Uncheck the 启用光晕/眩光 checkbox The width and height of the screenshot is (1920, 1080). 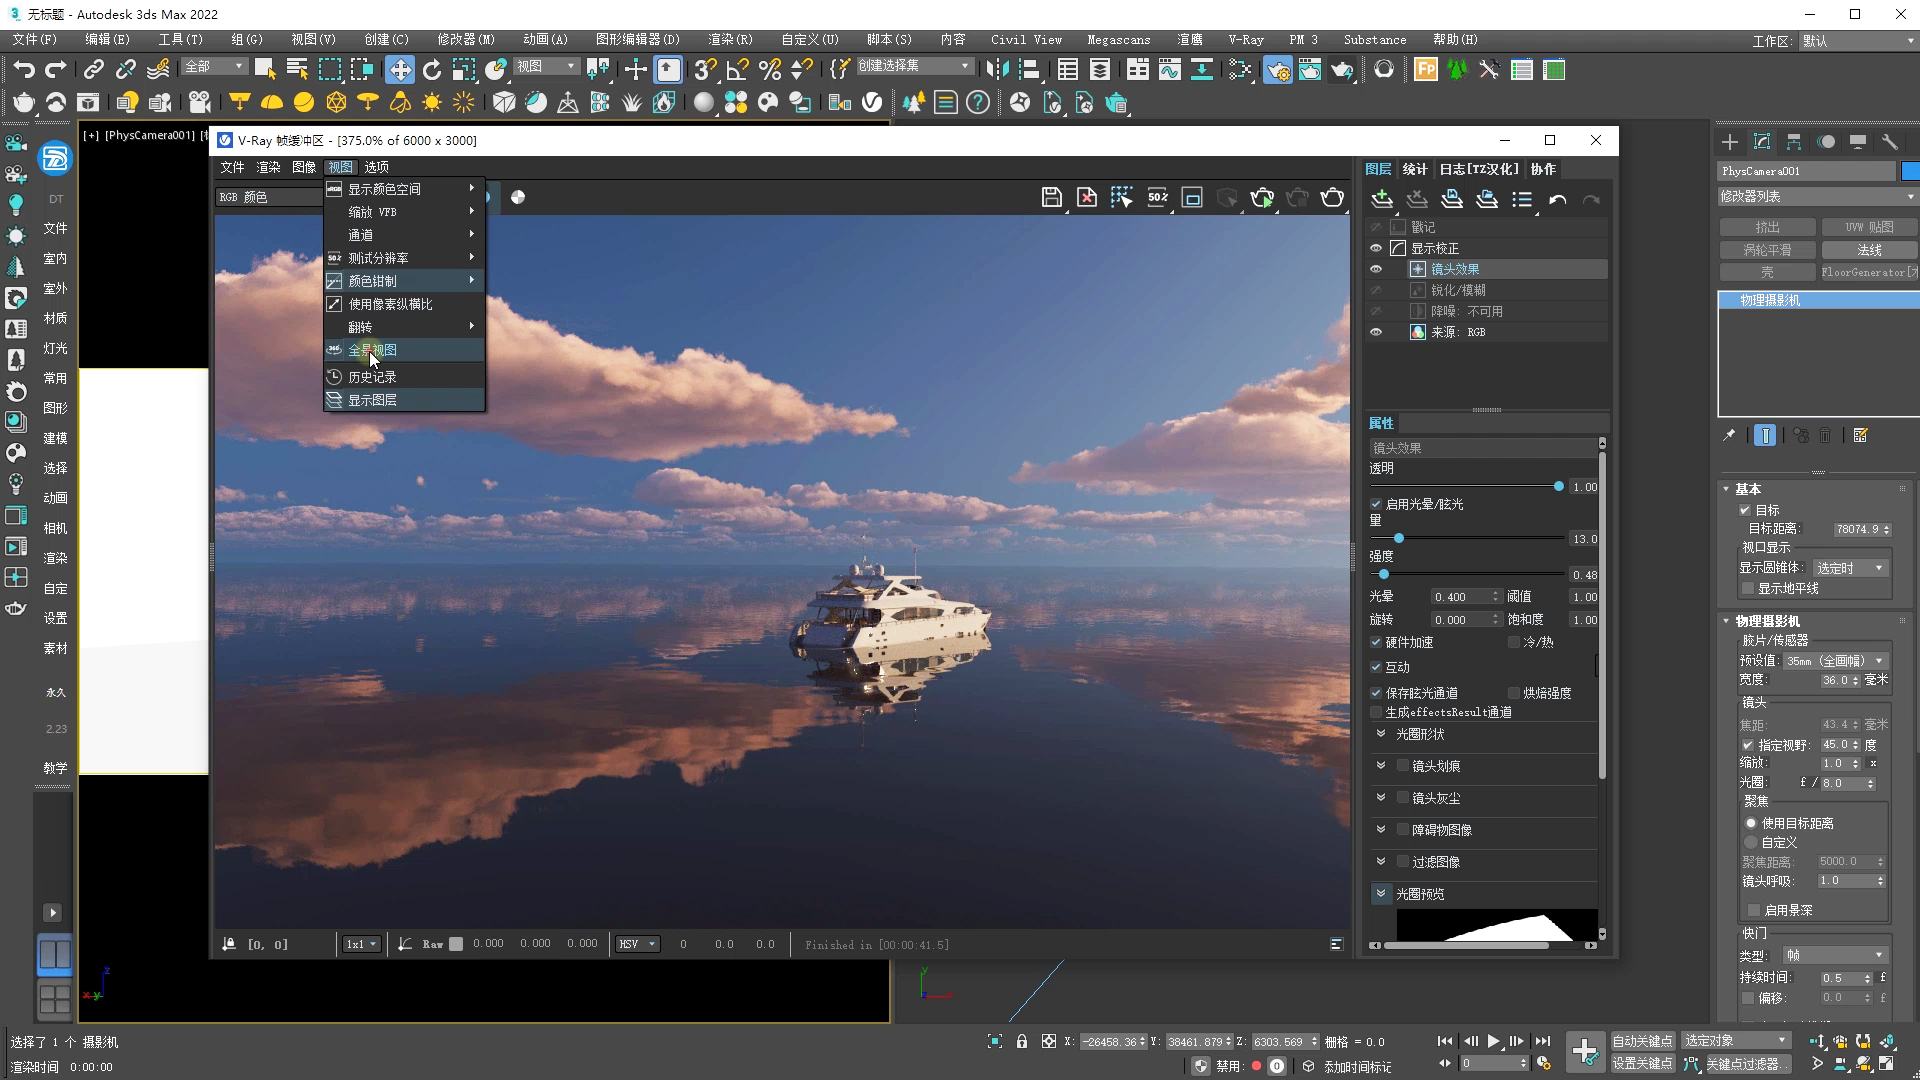tap(1376, 504)
